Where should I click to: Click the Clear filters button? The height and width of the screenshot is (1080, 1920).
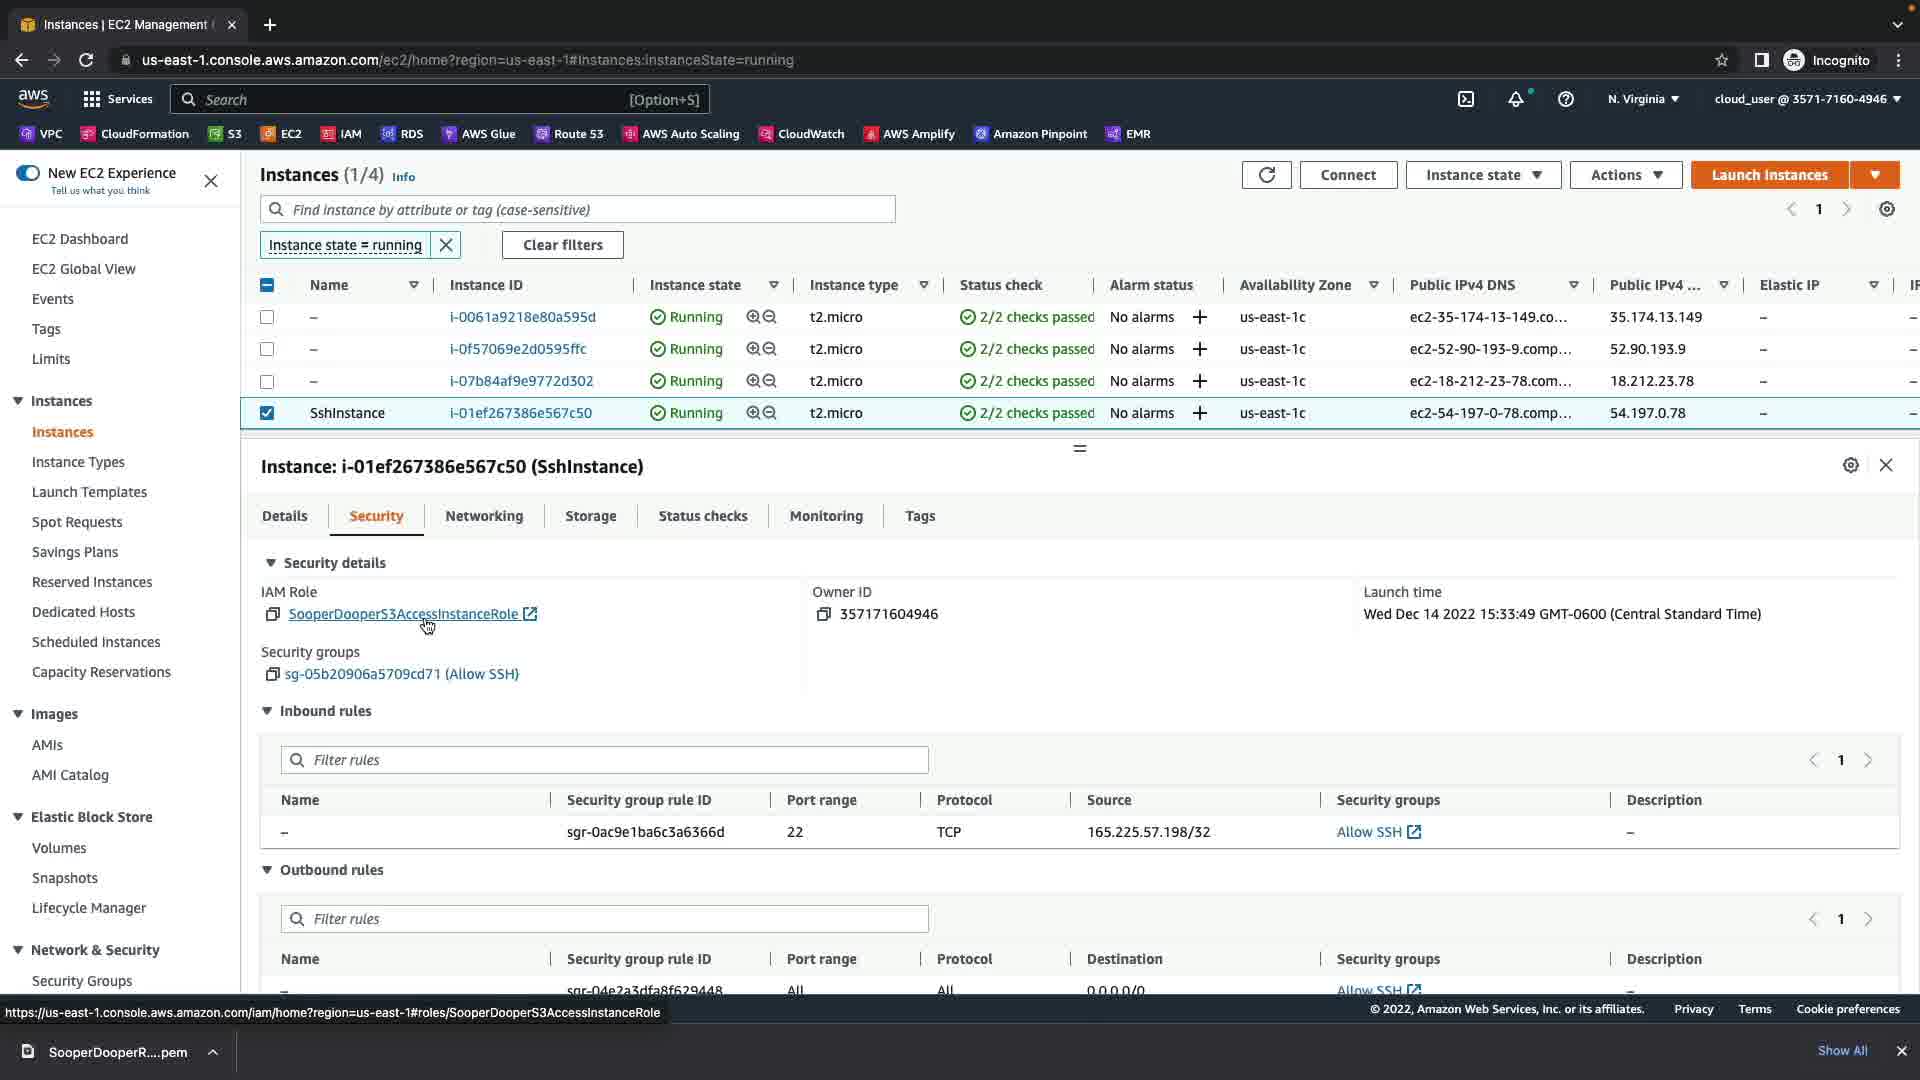[562, 245]
